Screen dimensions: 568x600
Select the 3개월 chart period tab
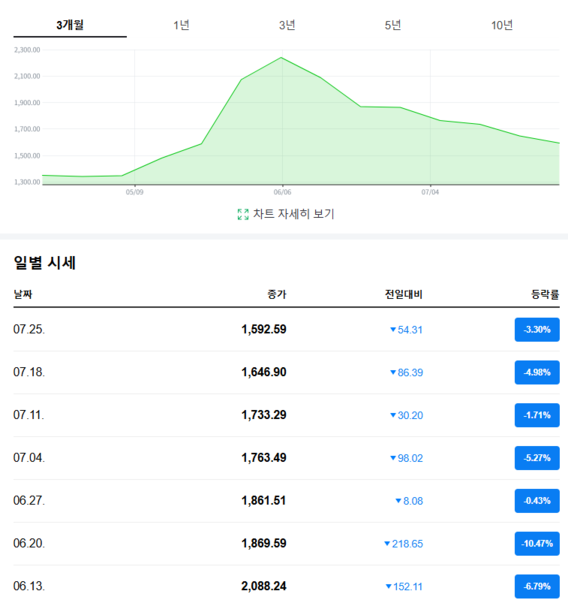(70, 25)
